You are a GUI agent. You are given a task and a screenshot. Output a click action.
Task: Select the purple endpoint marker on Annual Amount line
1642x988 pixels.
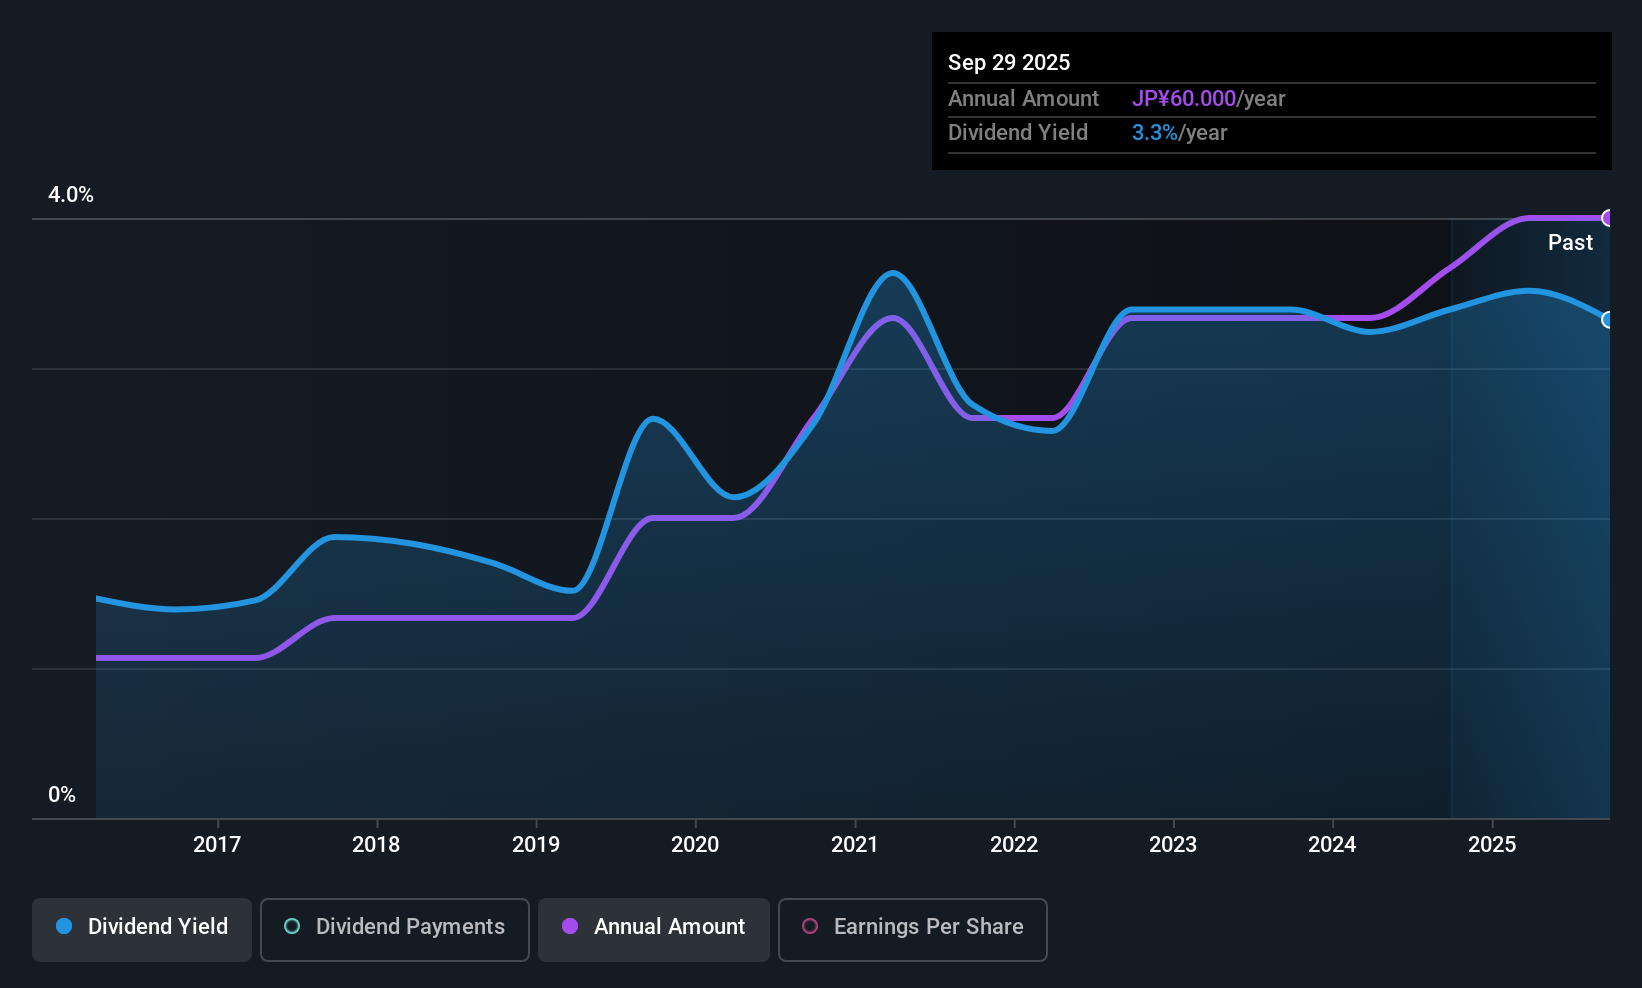(x=1608, y=218)
